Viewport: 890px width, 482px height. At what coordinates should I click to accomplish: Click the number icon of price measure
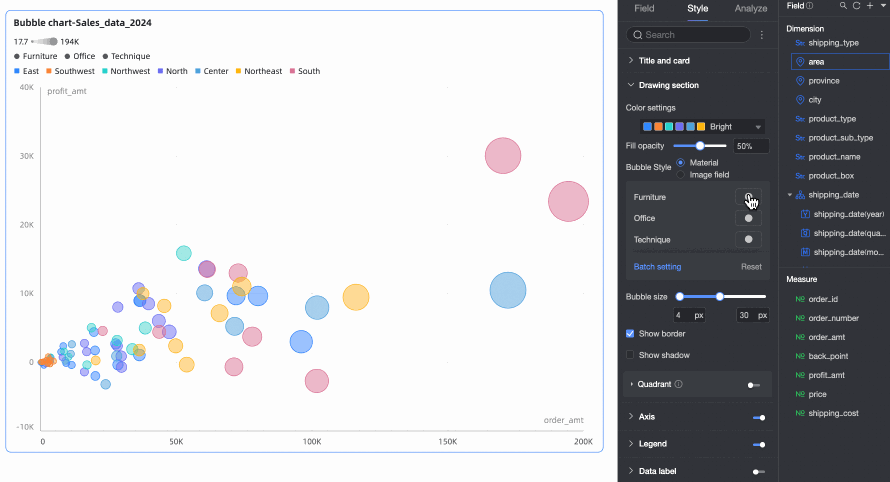point(800,394)
